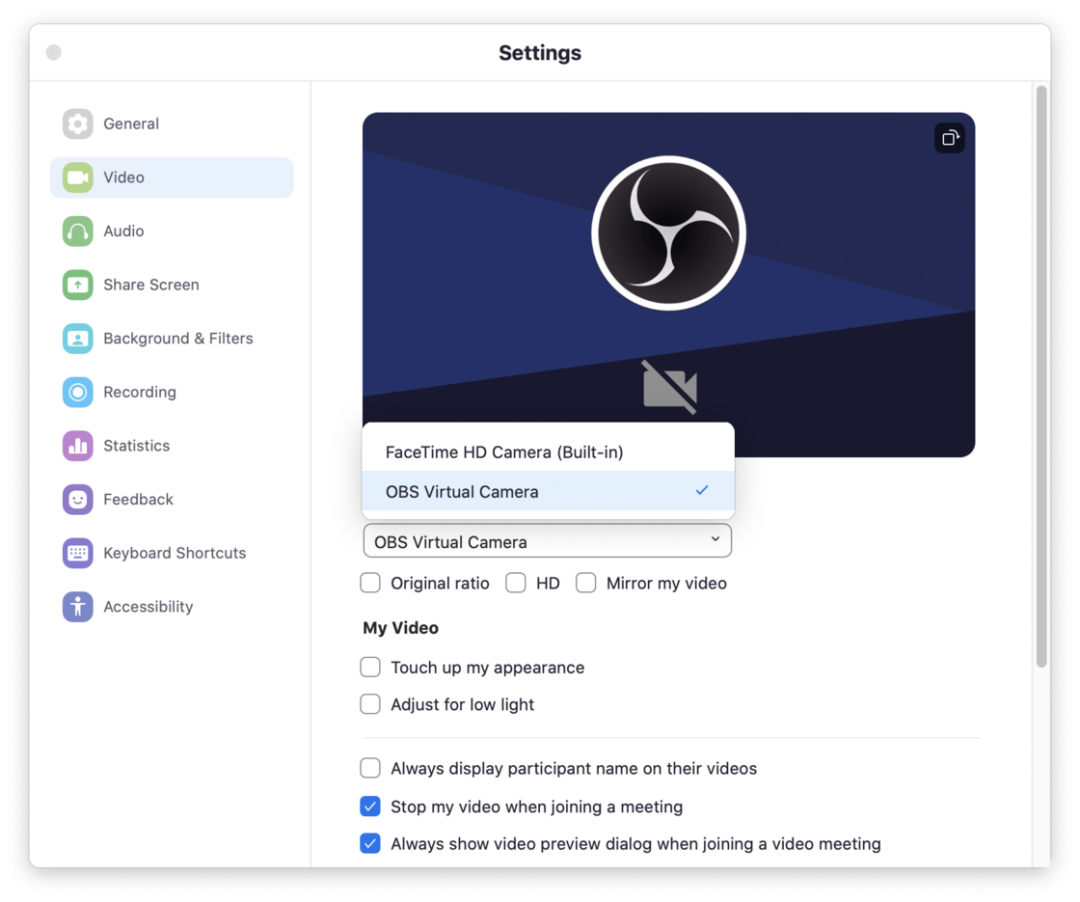Enable Always display participant name on videos
The height and width of the screenshot is (902, 1080).
371,768
